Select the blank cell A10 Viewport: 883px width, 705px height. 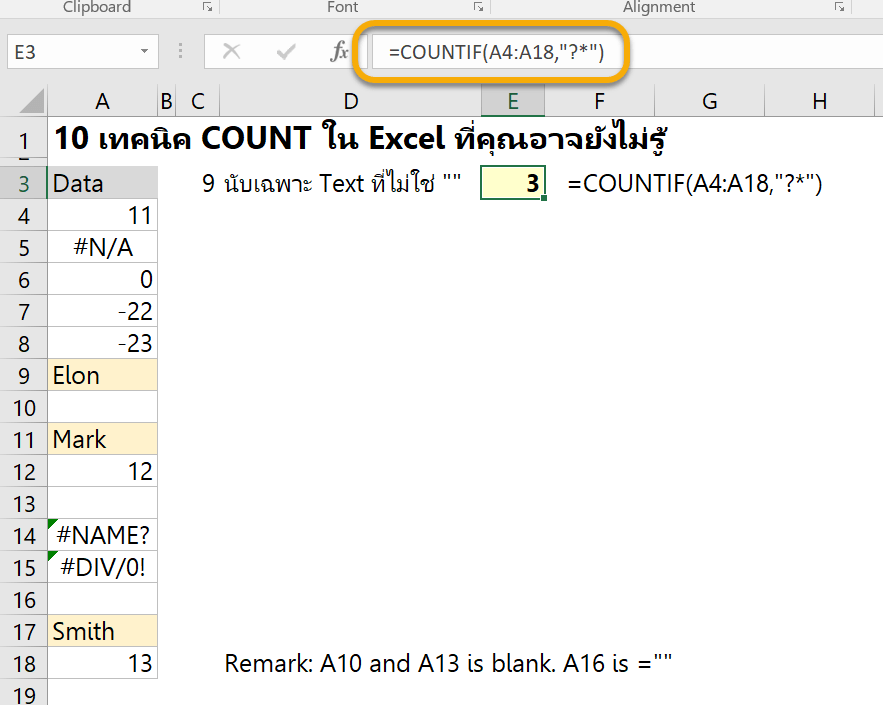(x=101, y=406)
